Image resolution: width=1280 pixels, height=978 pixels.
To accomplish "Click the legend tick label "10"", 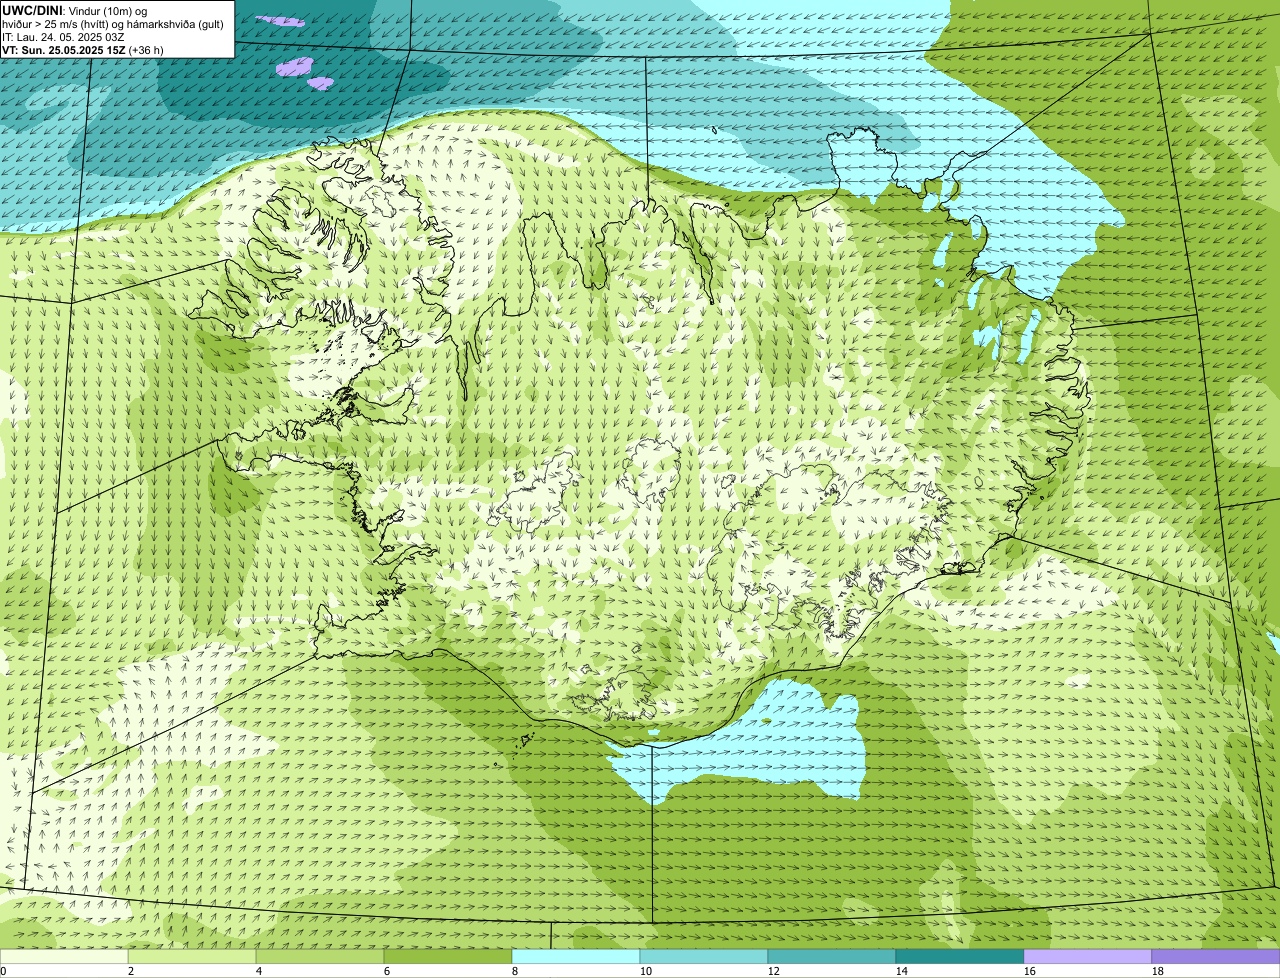I will (646, 971).
